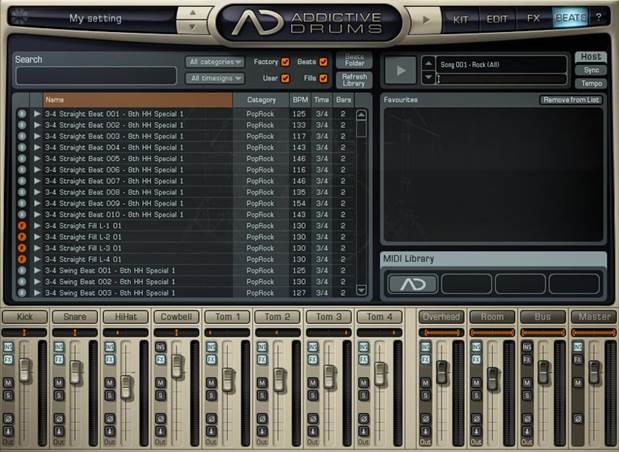Sort the list by Category column
This screenshot has height=452, width=619.
[261, 100]
